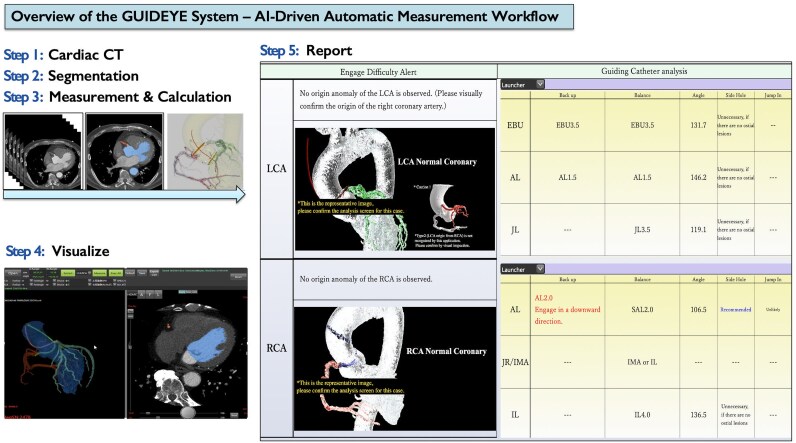Select the L orientation button in the CT viewer
The image size is (796, 443).
tap(158, 294)
